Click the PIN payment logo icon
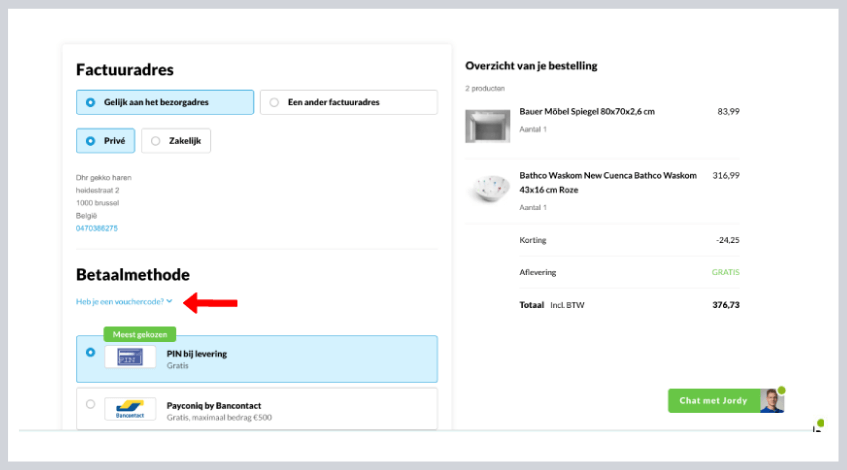 [130, 357]
